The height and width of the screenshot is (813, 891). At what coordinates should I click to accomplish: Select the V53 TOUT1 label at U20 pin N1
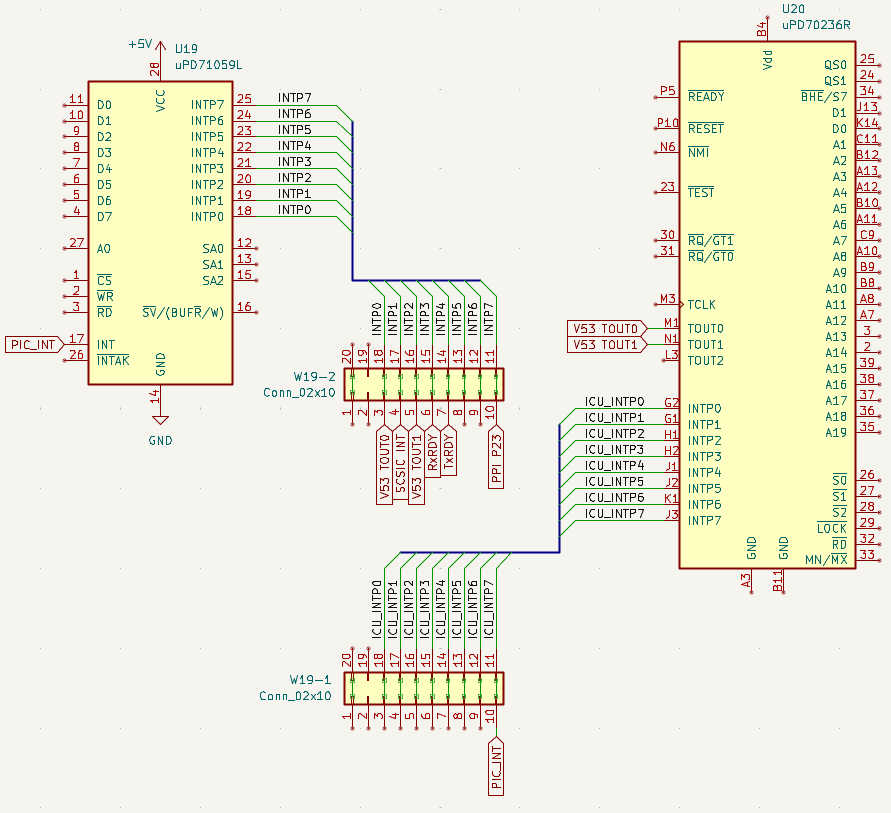606,345
